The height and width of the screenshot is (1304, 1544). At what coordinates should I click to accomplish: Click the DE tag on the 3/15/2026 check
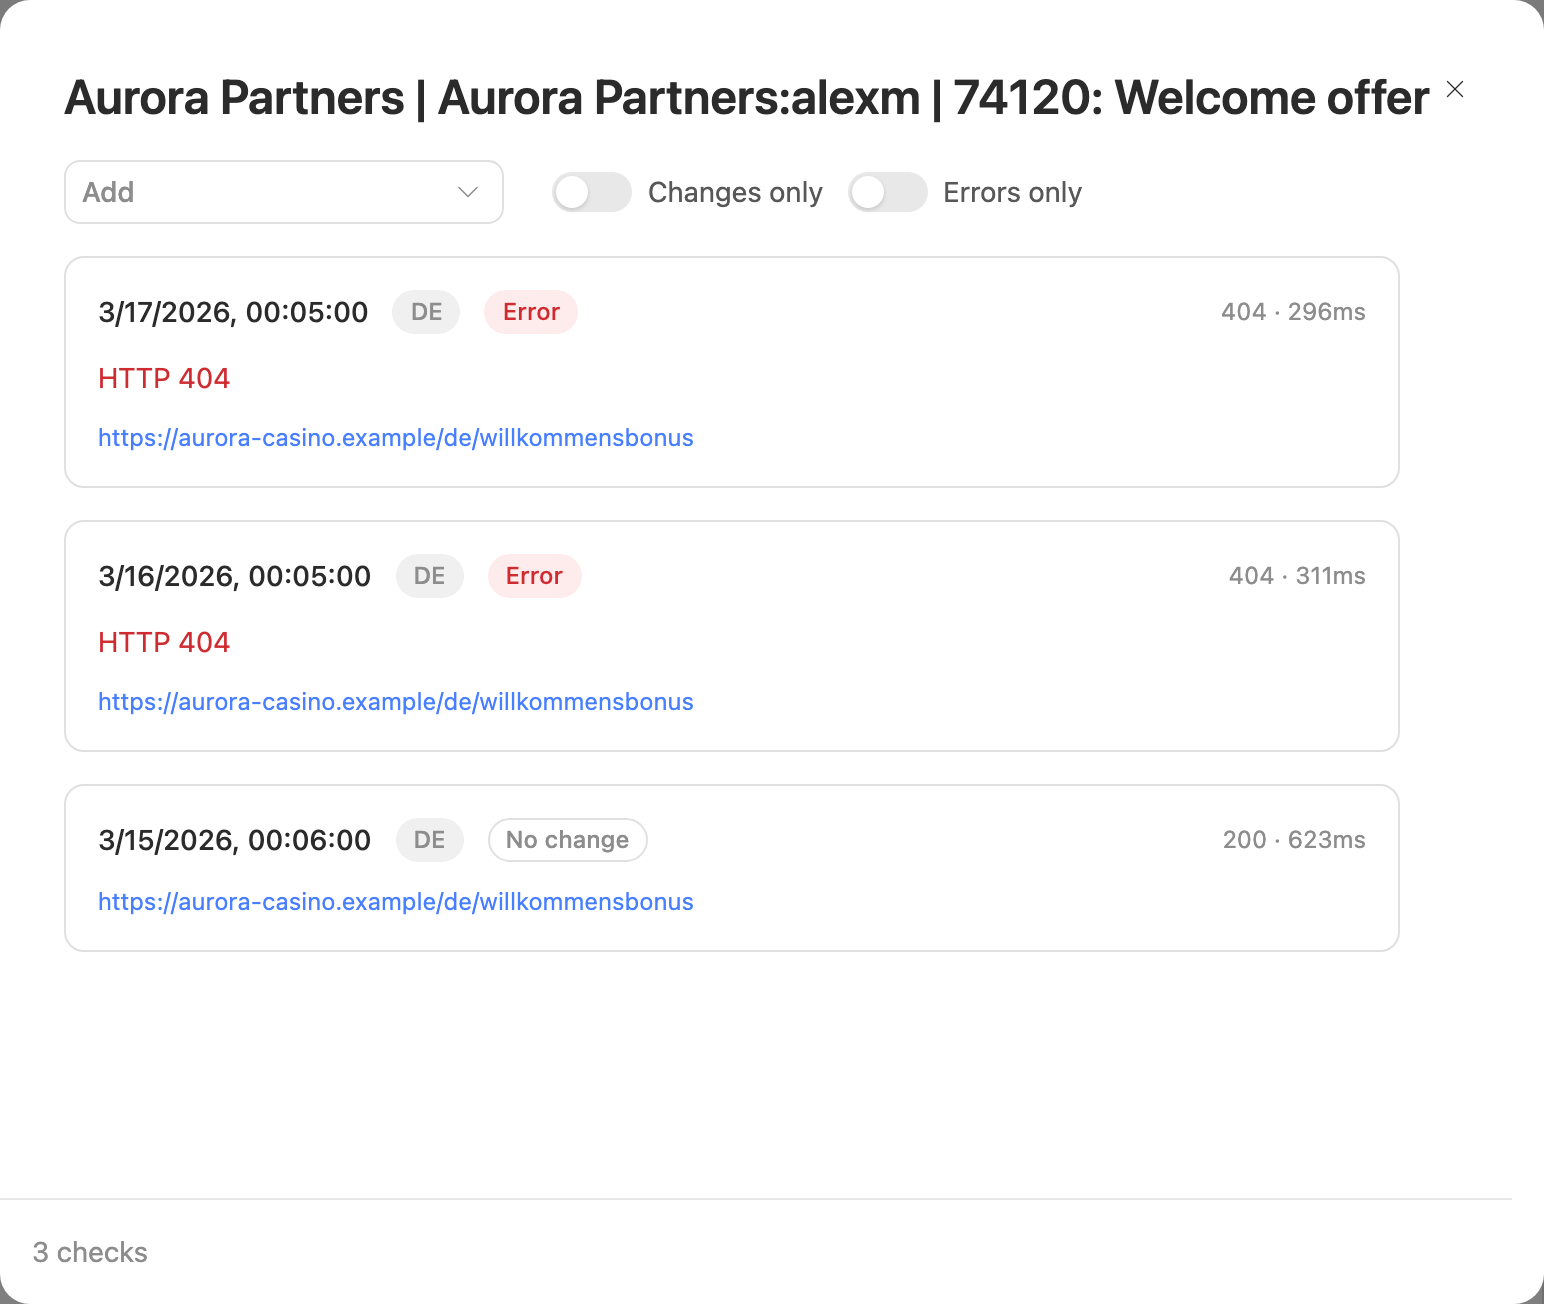[429, 840]
